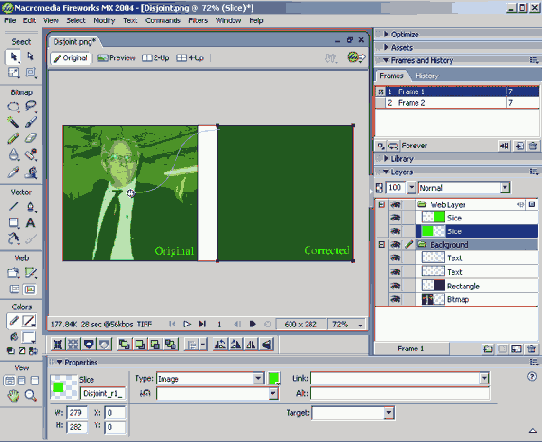The width and height of the screenshot is (542, 442).
Task: Collapse the Web Layer group
Action: (x=381, y=205)
